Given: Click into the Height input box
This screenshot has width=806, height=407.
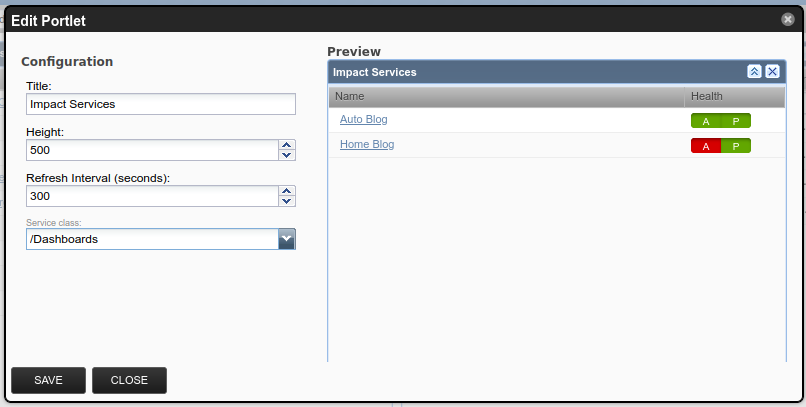Looking at the screenshot, I should [150, 150].
